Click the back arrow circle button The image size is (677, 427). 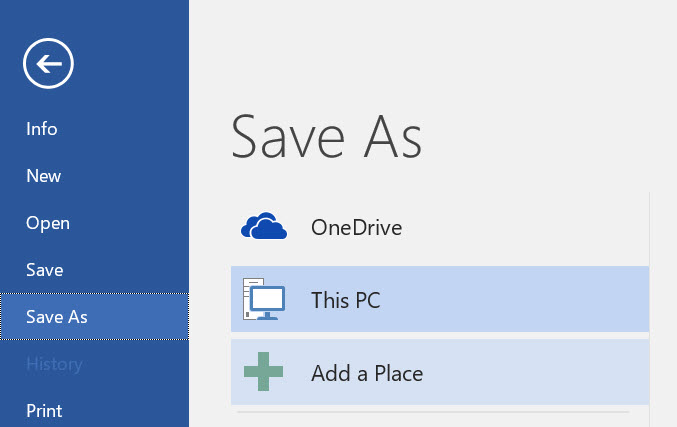coord(48,63)
